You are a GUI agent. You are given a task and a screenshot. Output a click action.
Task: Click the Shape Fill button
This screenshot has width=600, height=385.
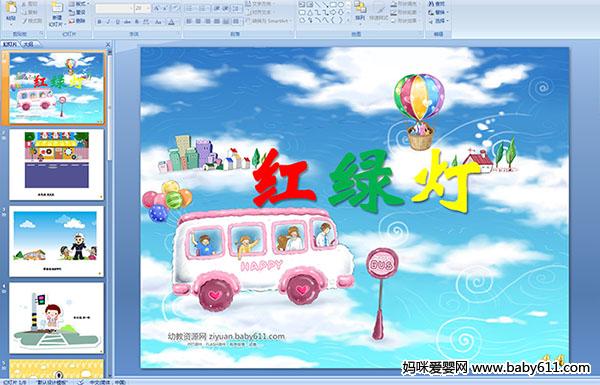pos(404,4)
